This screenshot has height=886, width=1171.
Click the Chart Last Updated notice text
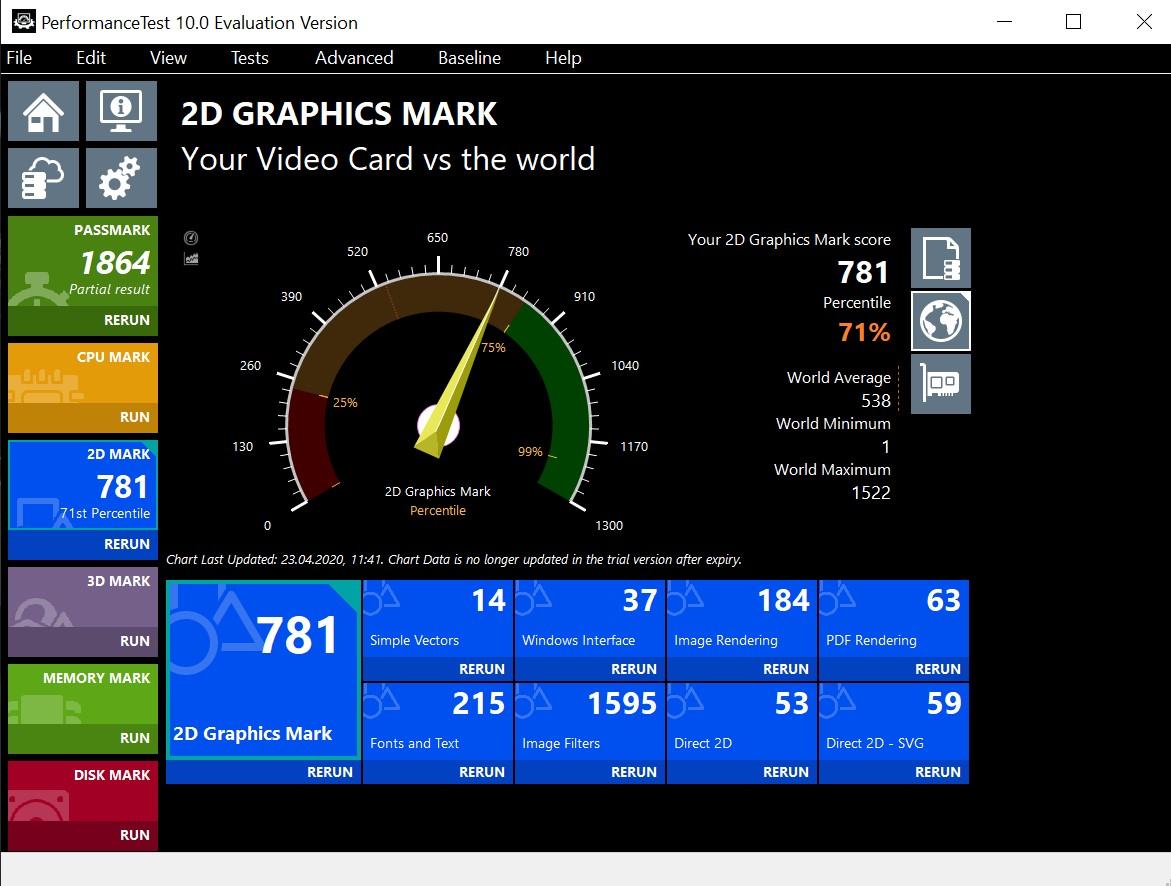click(x=454, y=560)
